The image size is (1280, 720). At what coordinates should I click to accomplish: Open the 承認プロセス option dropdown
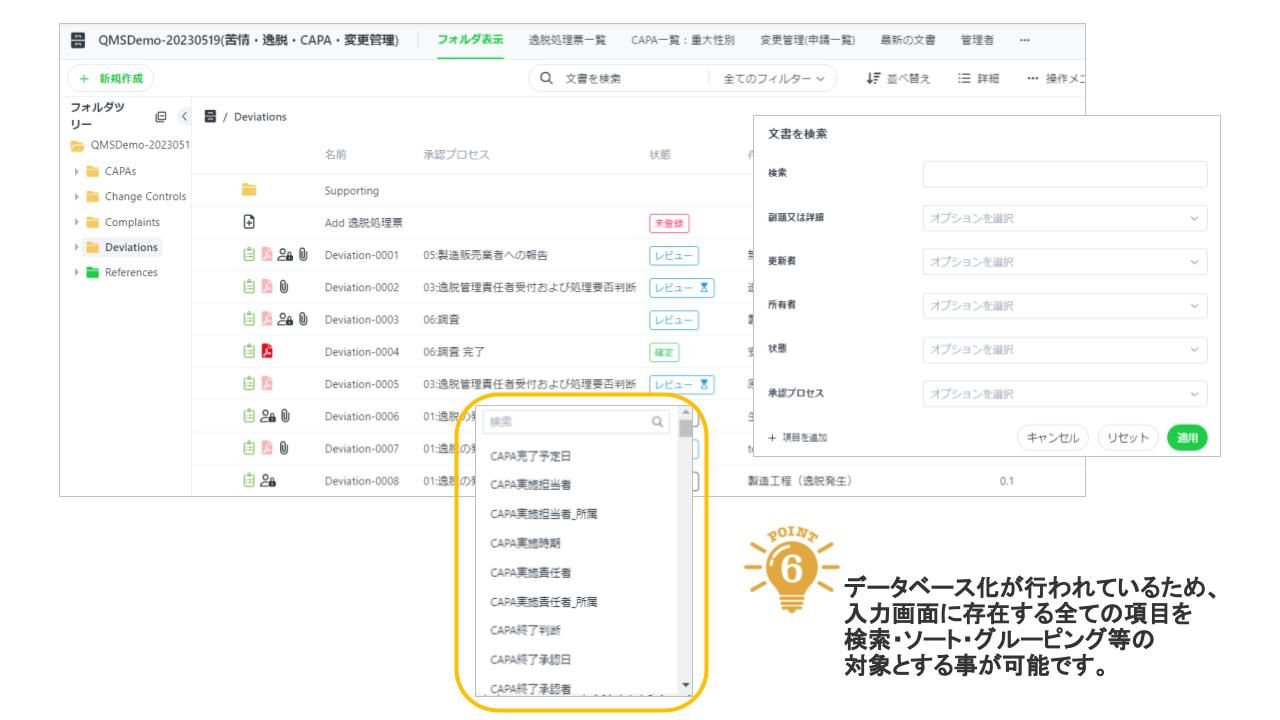coord(1064,394)
